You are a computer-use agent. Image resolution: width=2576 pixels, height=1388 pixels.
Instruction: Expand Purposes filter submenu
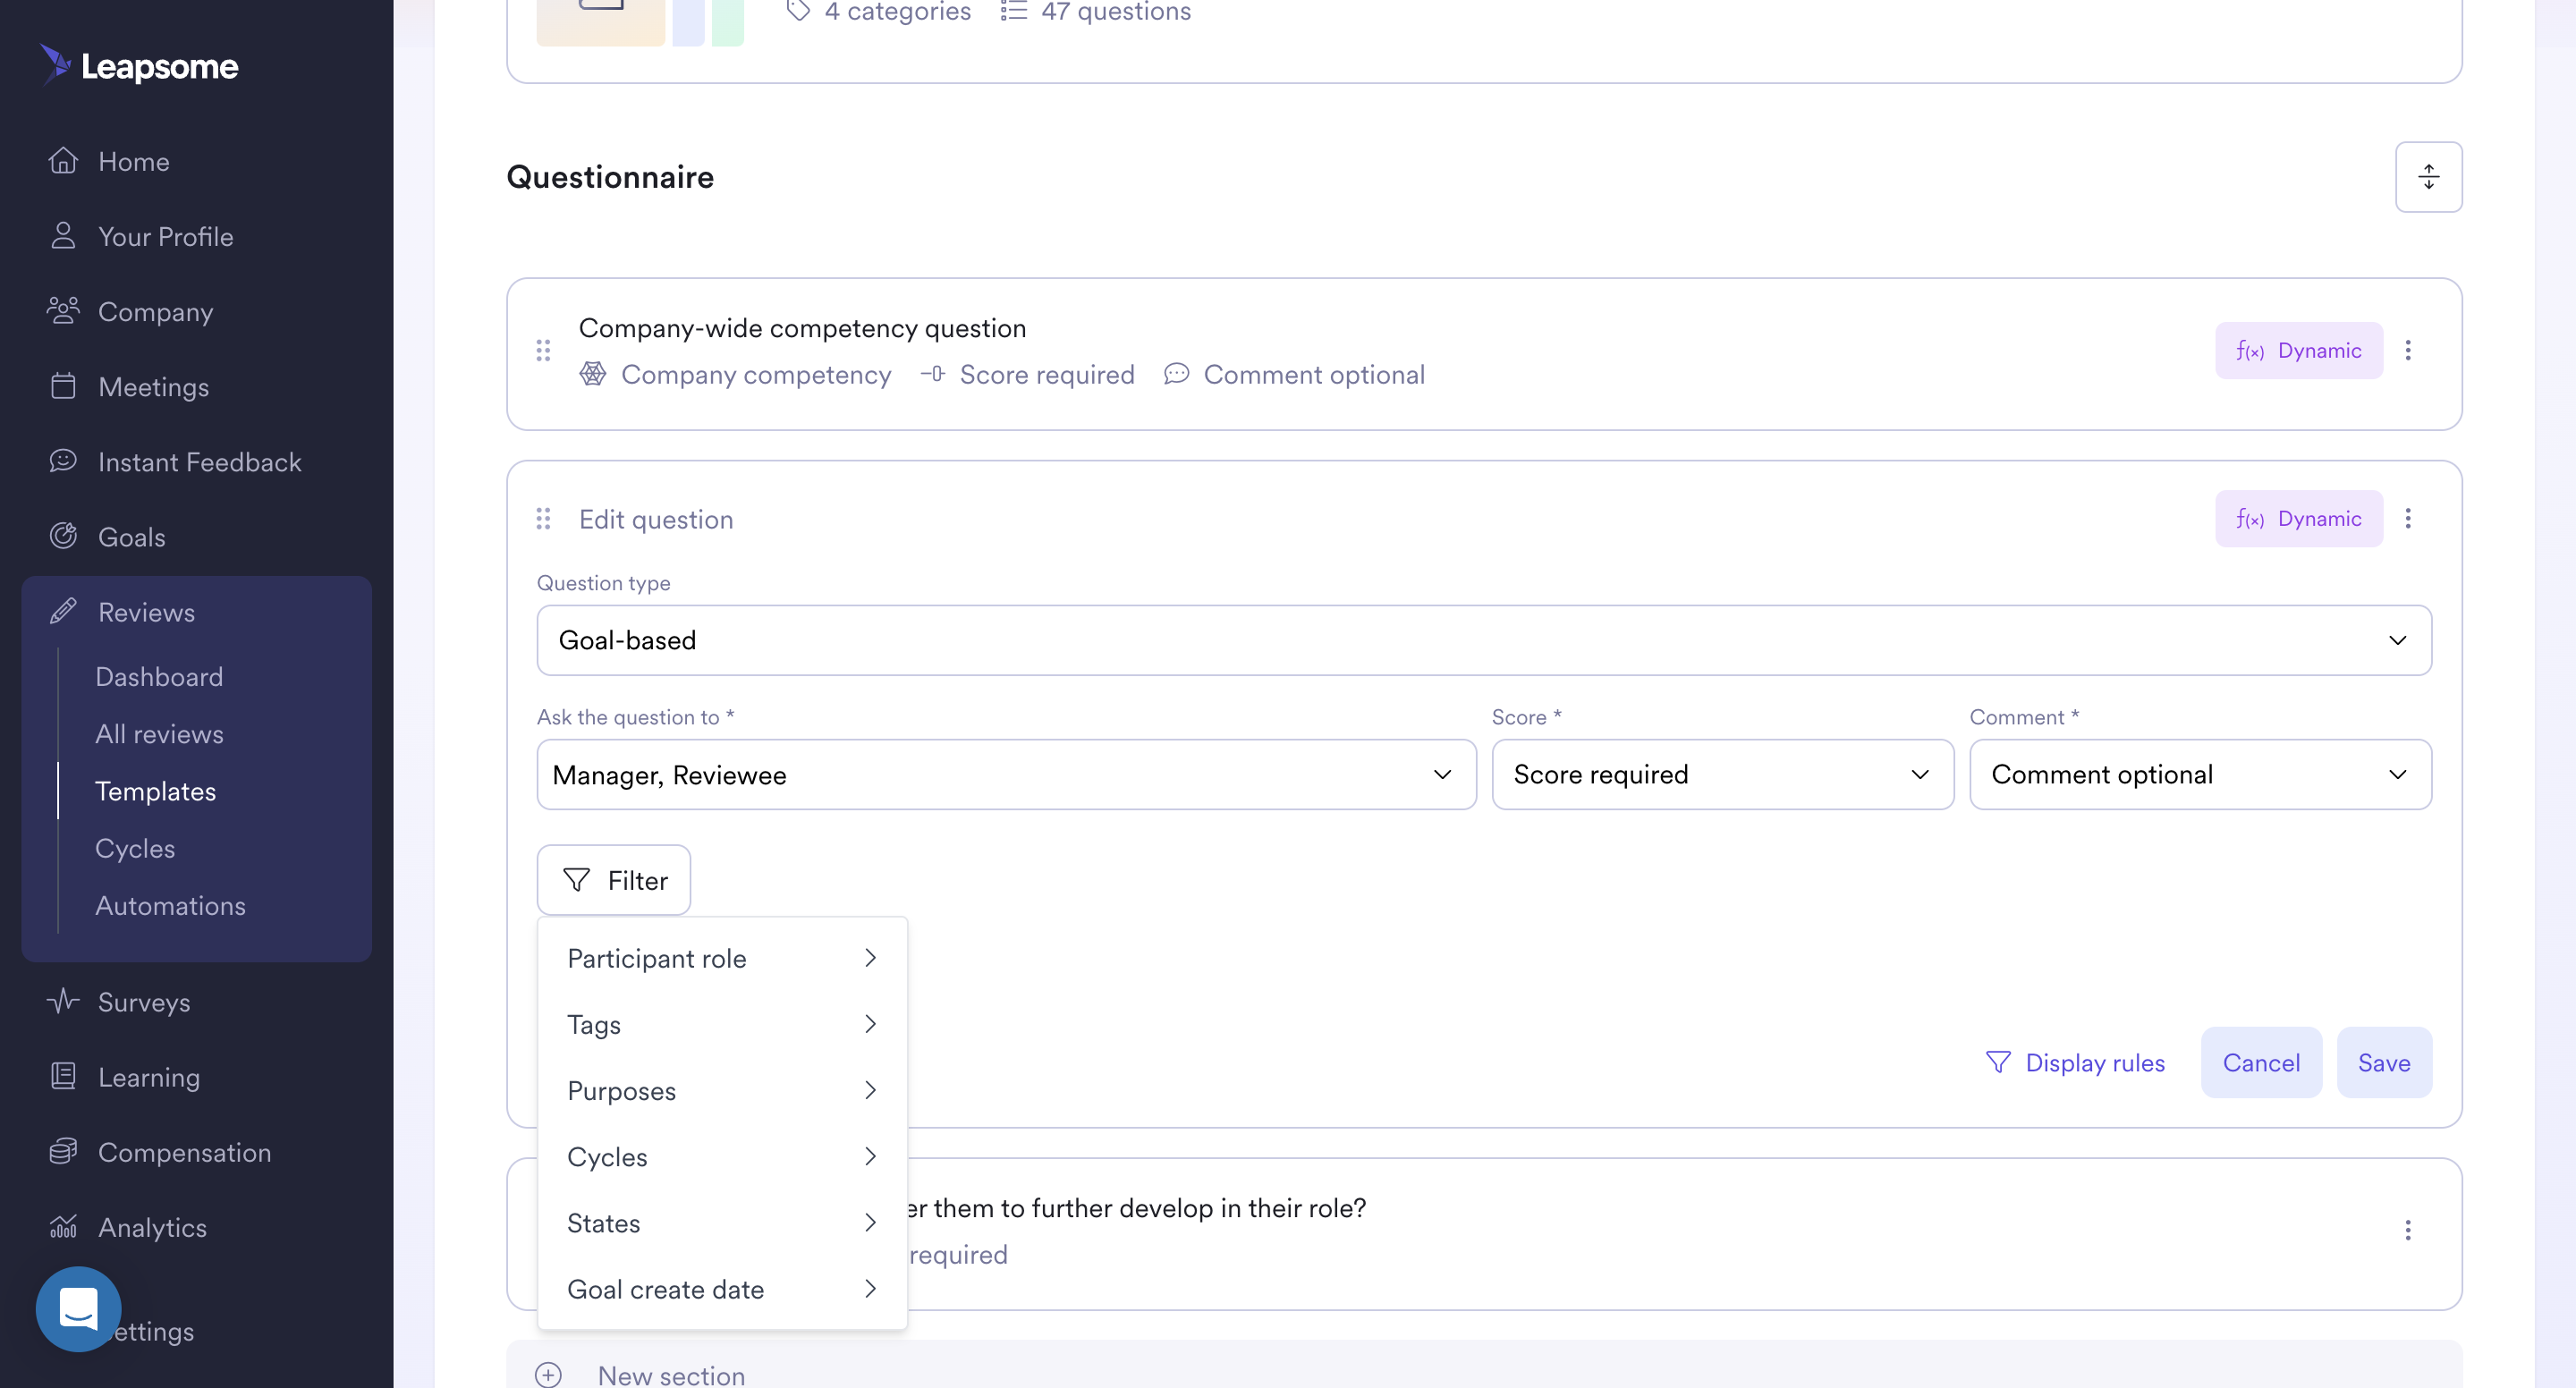pos(722,1090)
